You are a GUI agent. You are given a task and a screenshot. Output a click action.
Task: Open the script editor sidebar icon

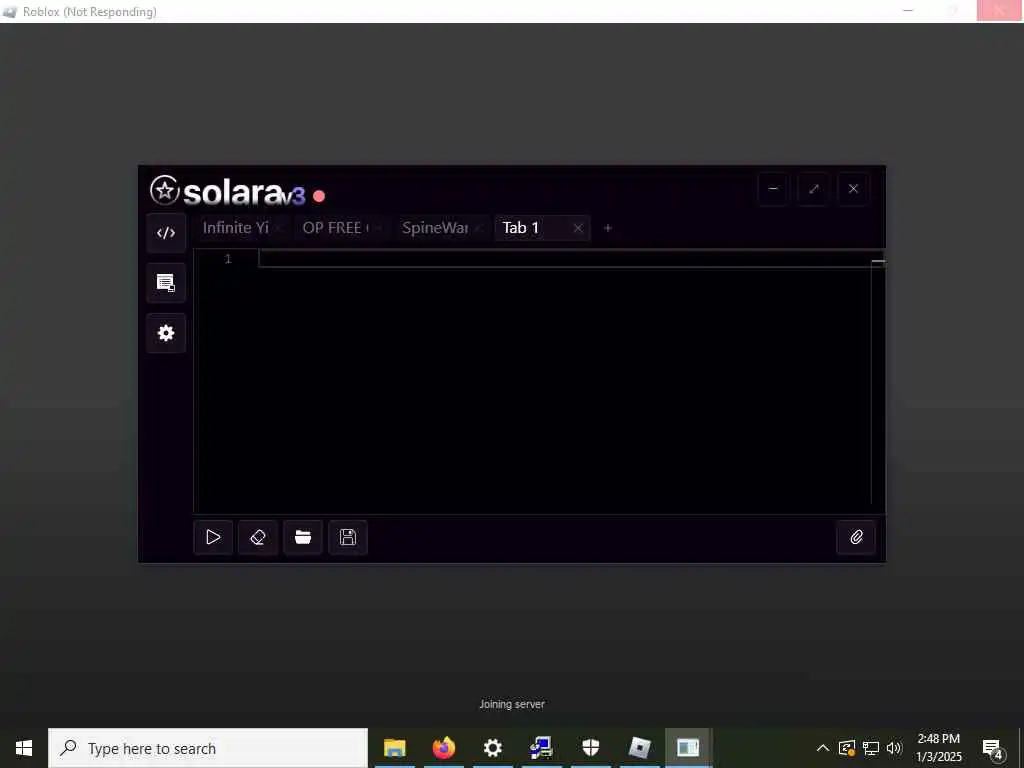click(x=166, y=233)
